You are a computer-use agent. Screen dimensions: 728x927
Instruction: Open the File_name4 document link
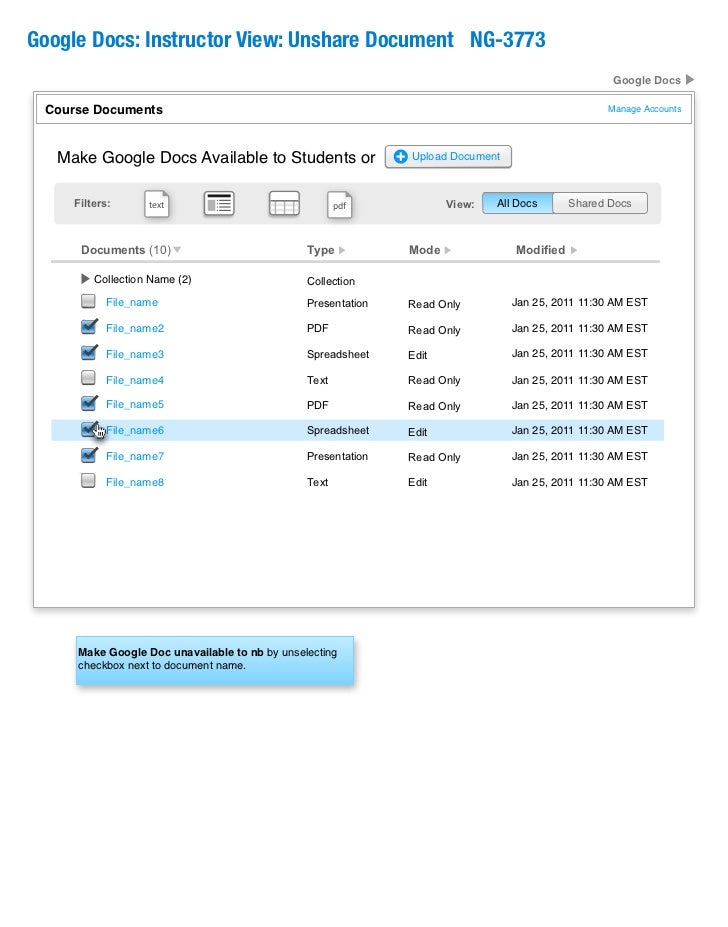click(x=135, y=380)
